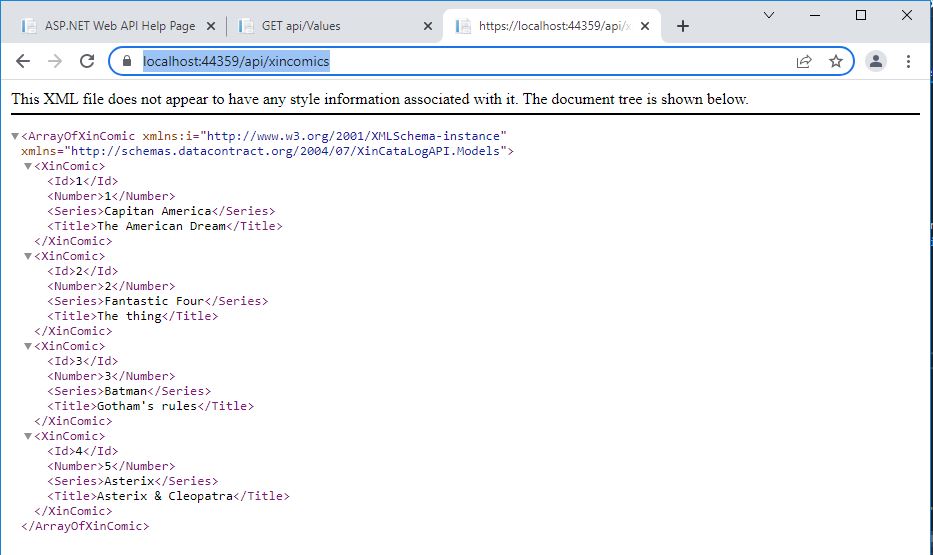Close the ASP.NET Web API Help Page tab
Viewport: 933px width, 555px height.
pyautogui.click(x=211, y=26)
